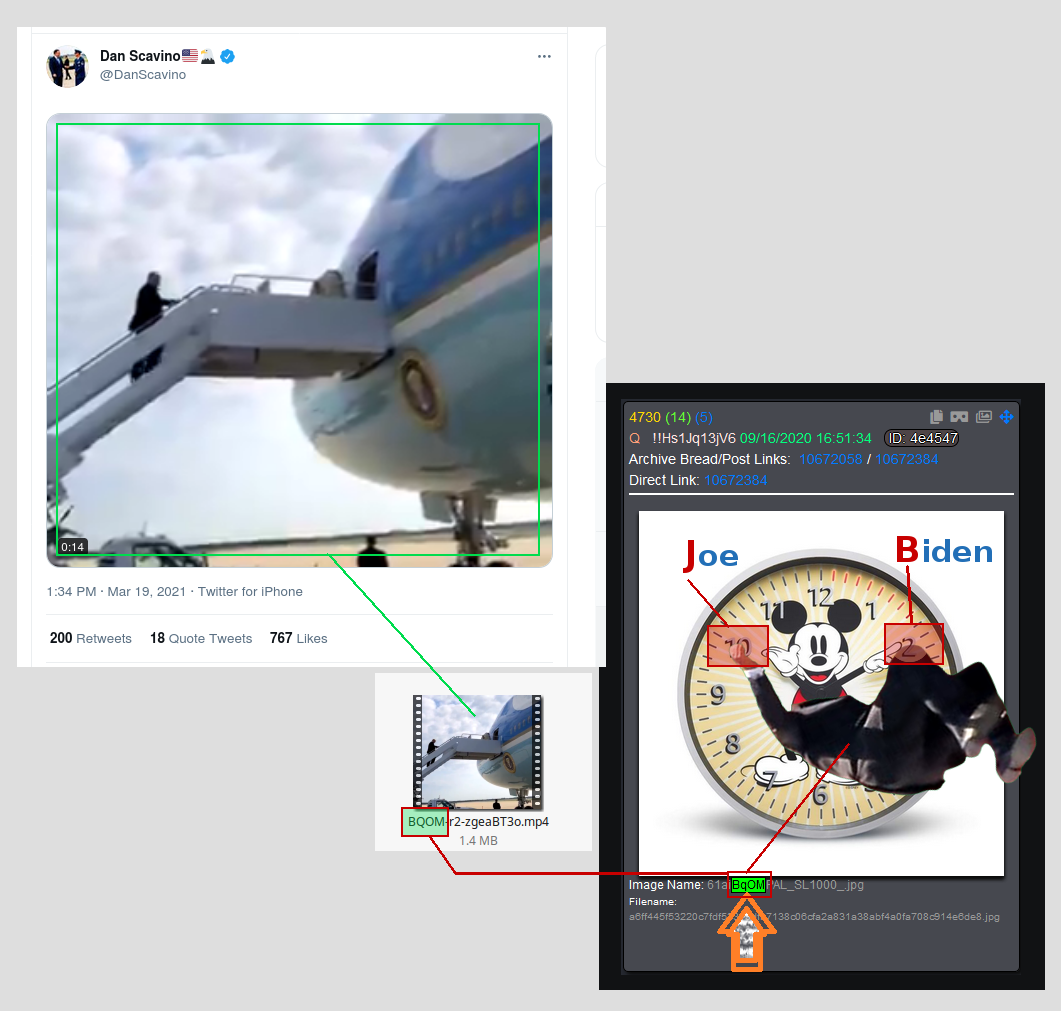Open the BQOM-r2-zgeaBT3o.mp4 file thumbnail

pyautogui.click(x=478, y=752)
